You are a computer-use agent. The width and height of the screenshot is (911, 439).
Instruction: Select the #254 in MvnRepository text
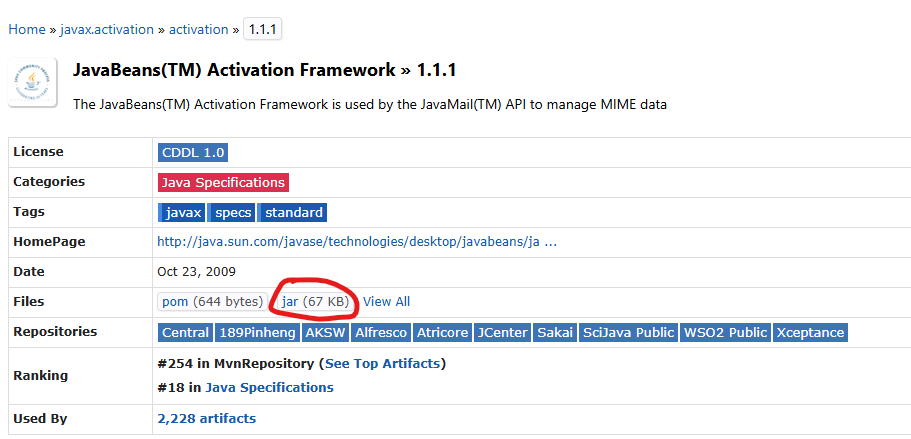tap(235, 364)
